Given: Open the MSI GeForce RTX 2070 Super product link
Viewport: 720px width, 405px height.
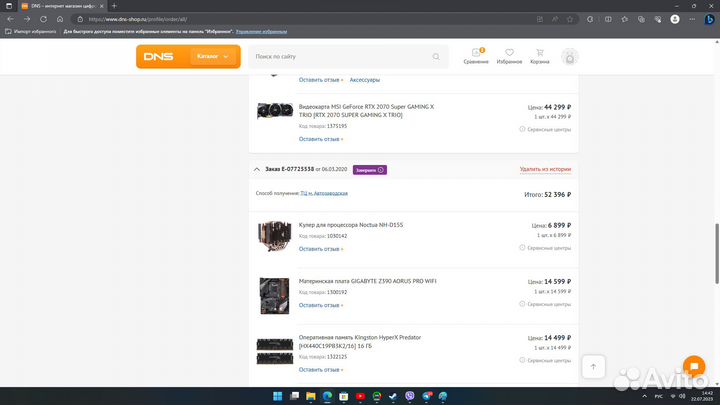Looking at the screenshot, I should (x=366, y=111).
